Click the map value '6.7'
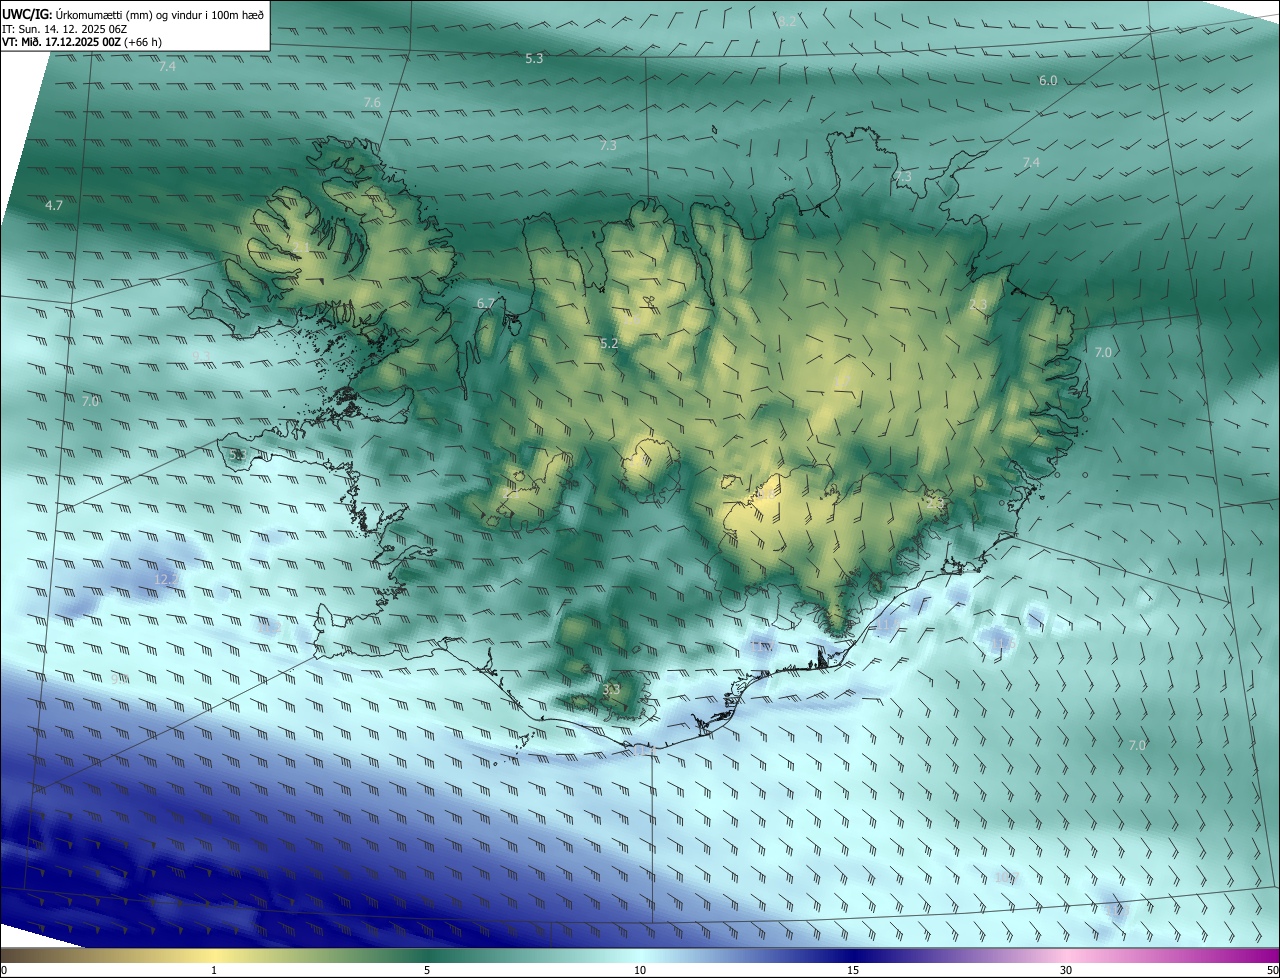This screenshot has height=978, width=1280. [x=486, y=303]
